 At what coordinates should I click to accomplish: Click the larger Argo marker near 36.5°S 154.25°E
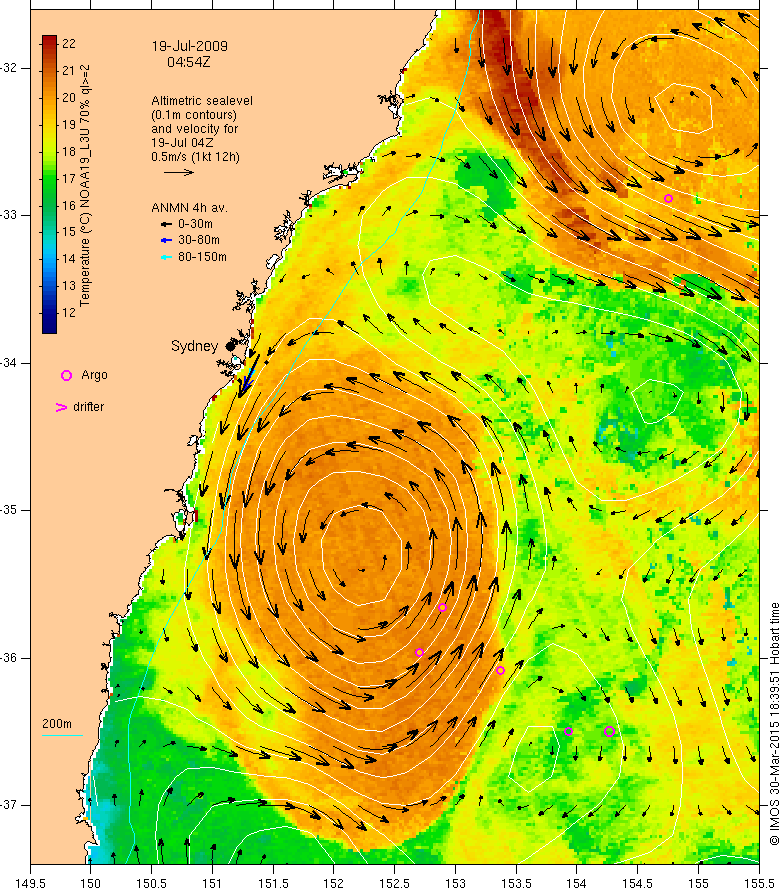(x=609, y=732)
